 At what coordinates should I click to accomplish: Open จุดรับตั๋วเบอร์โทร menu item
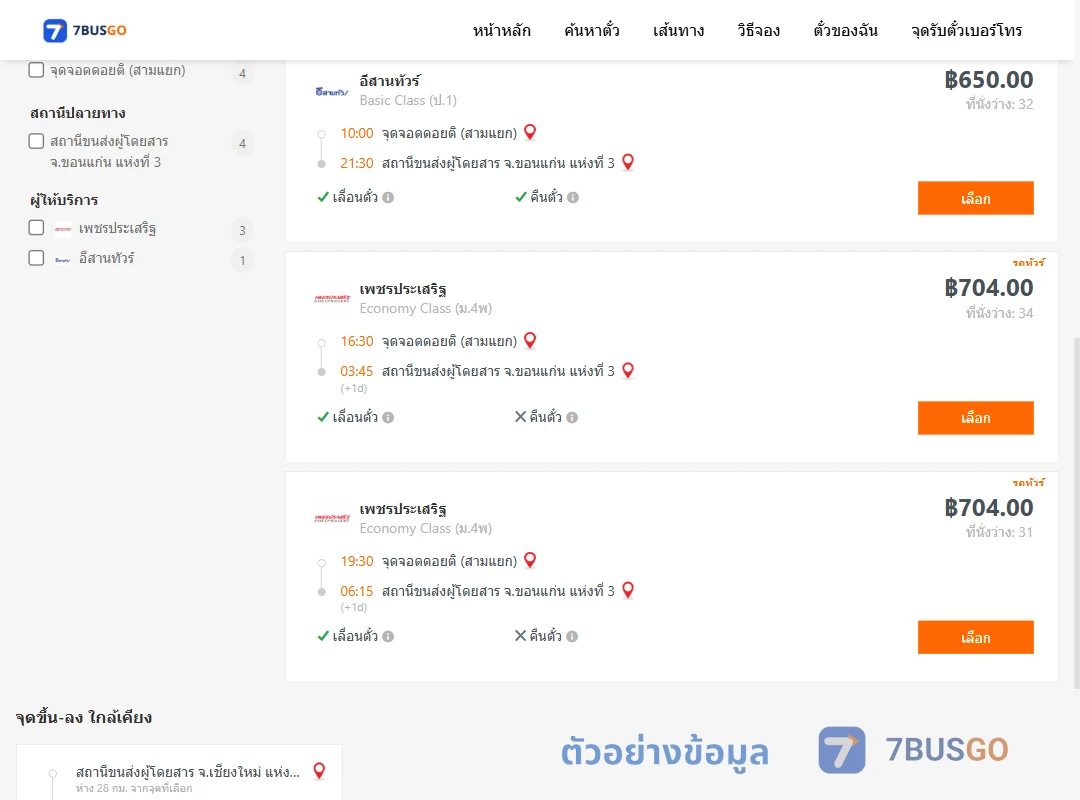click(x=966, y=30)
